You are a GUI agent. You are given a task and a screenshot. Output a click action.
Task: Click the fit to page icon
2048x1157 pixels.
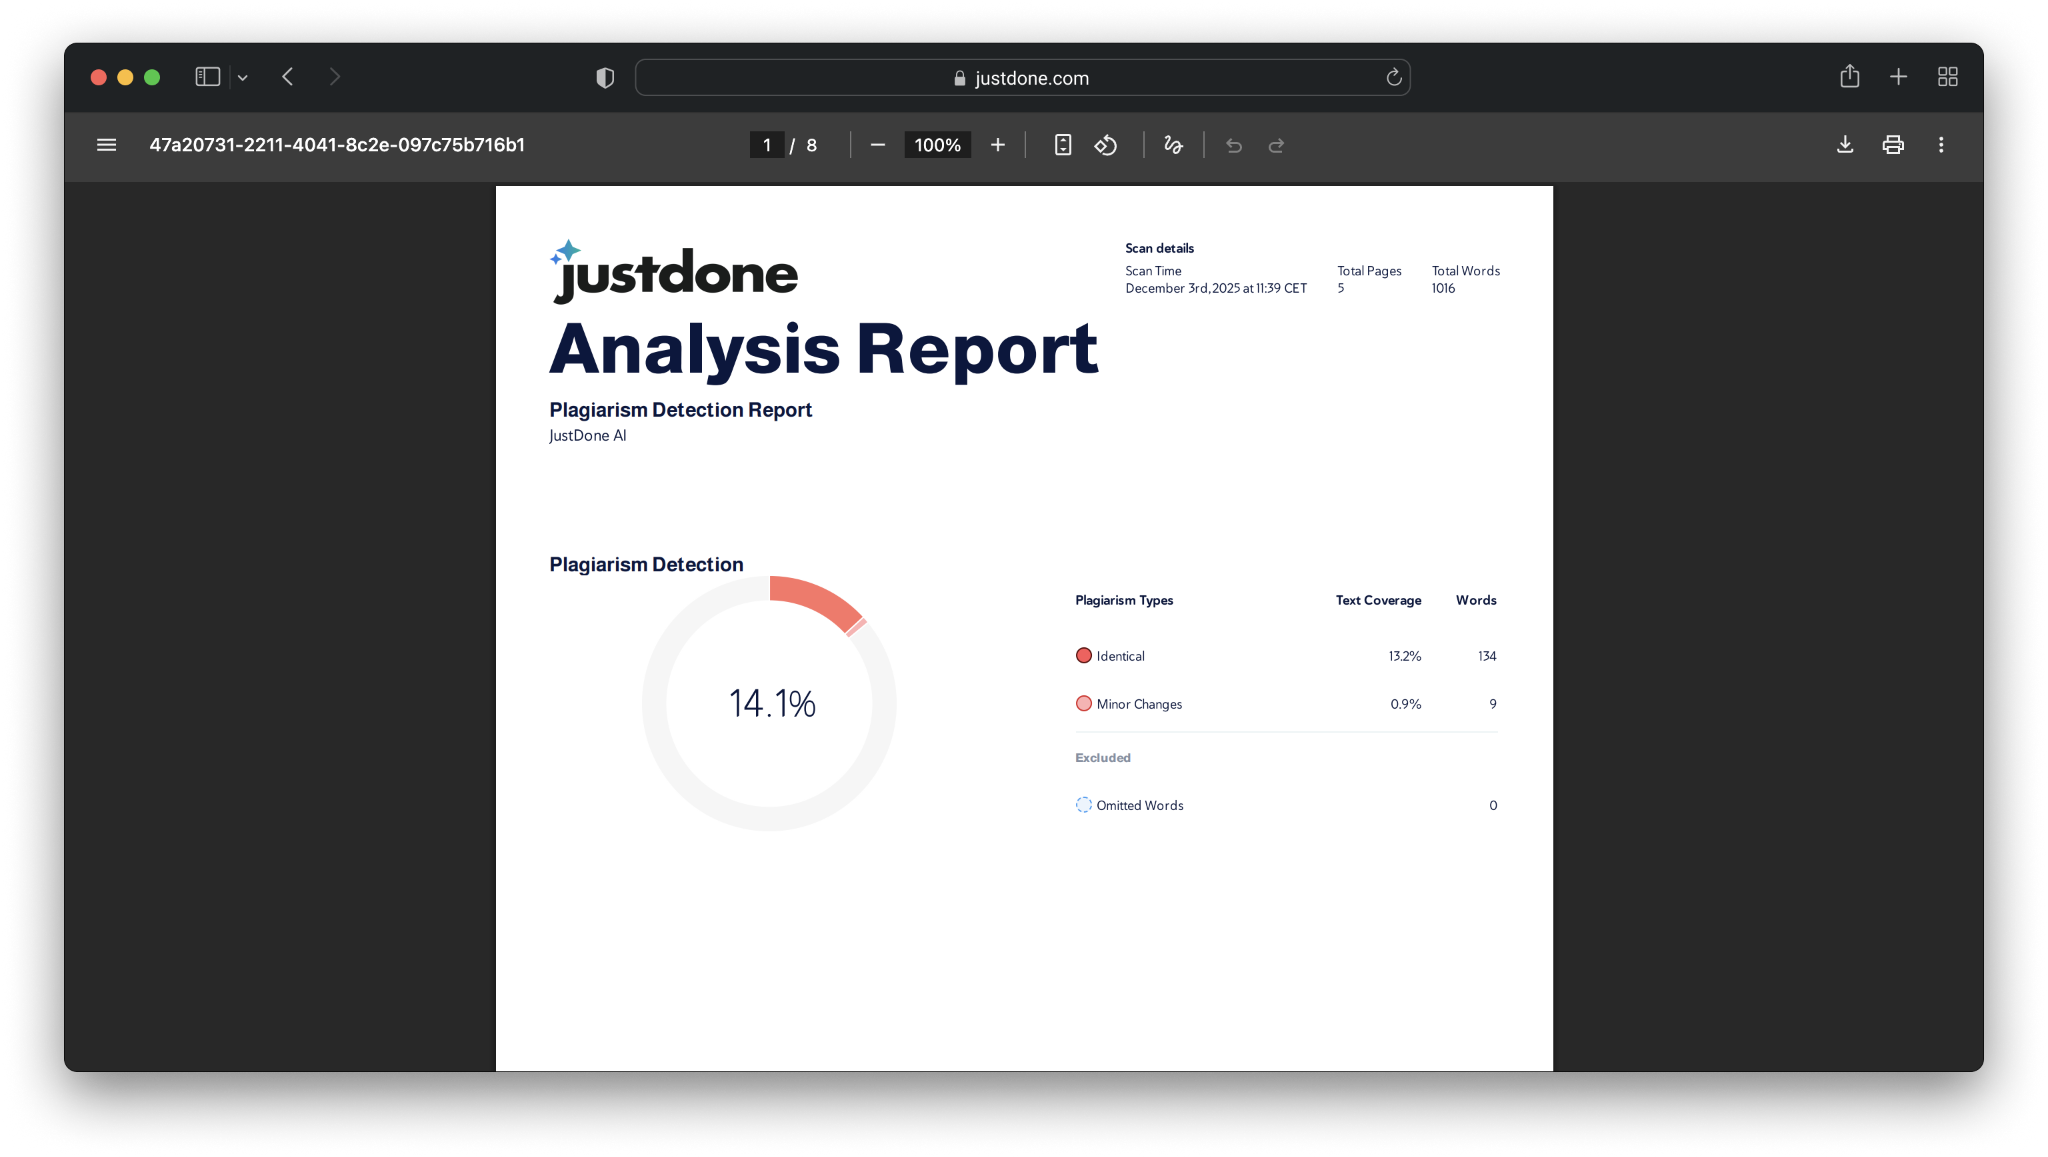1062,145
